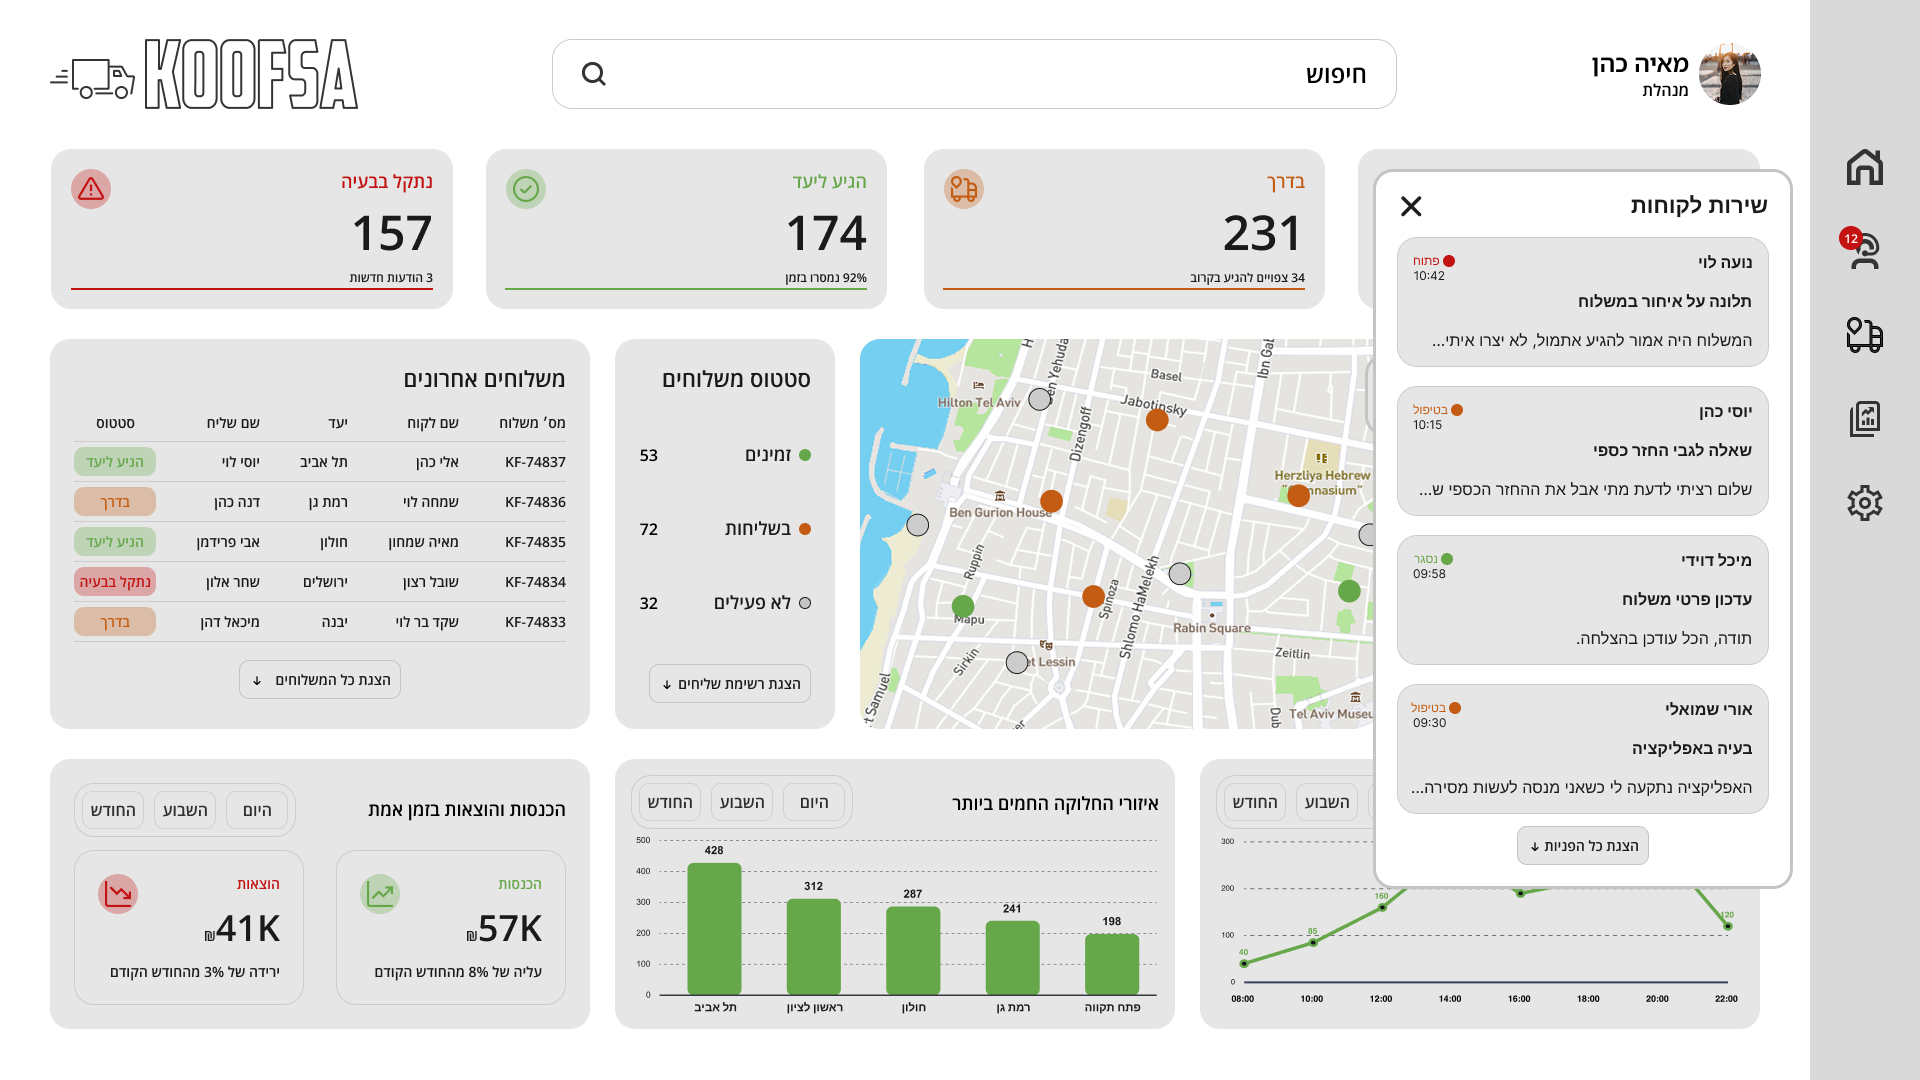Viewport: 1920px width, 1080px height.
Task: Click shipment number KF-74837
Action: pyautogui.click(x=535, y=462)
